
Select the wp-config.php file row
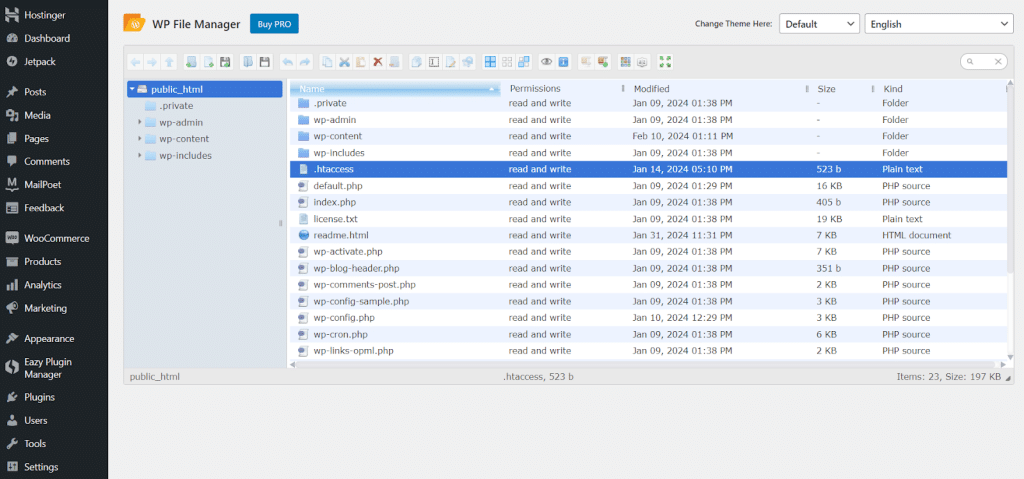click(648, 318)
